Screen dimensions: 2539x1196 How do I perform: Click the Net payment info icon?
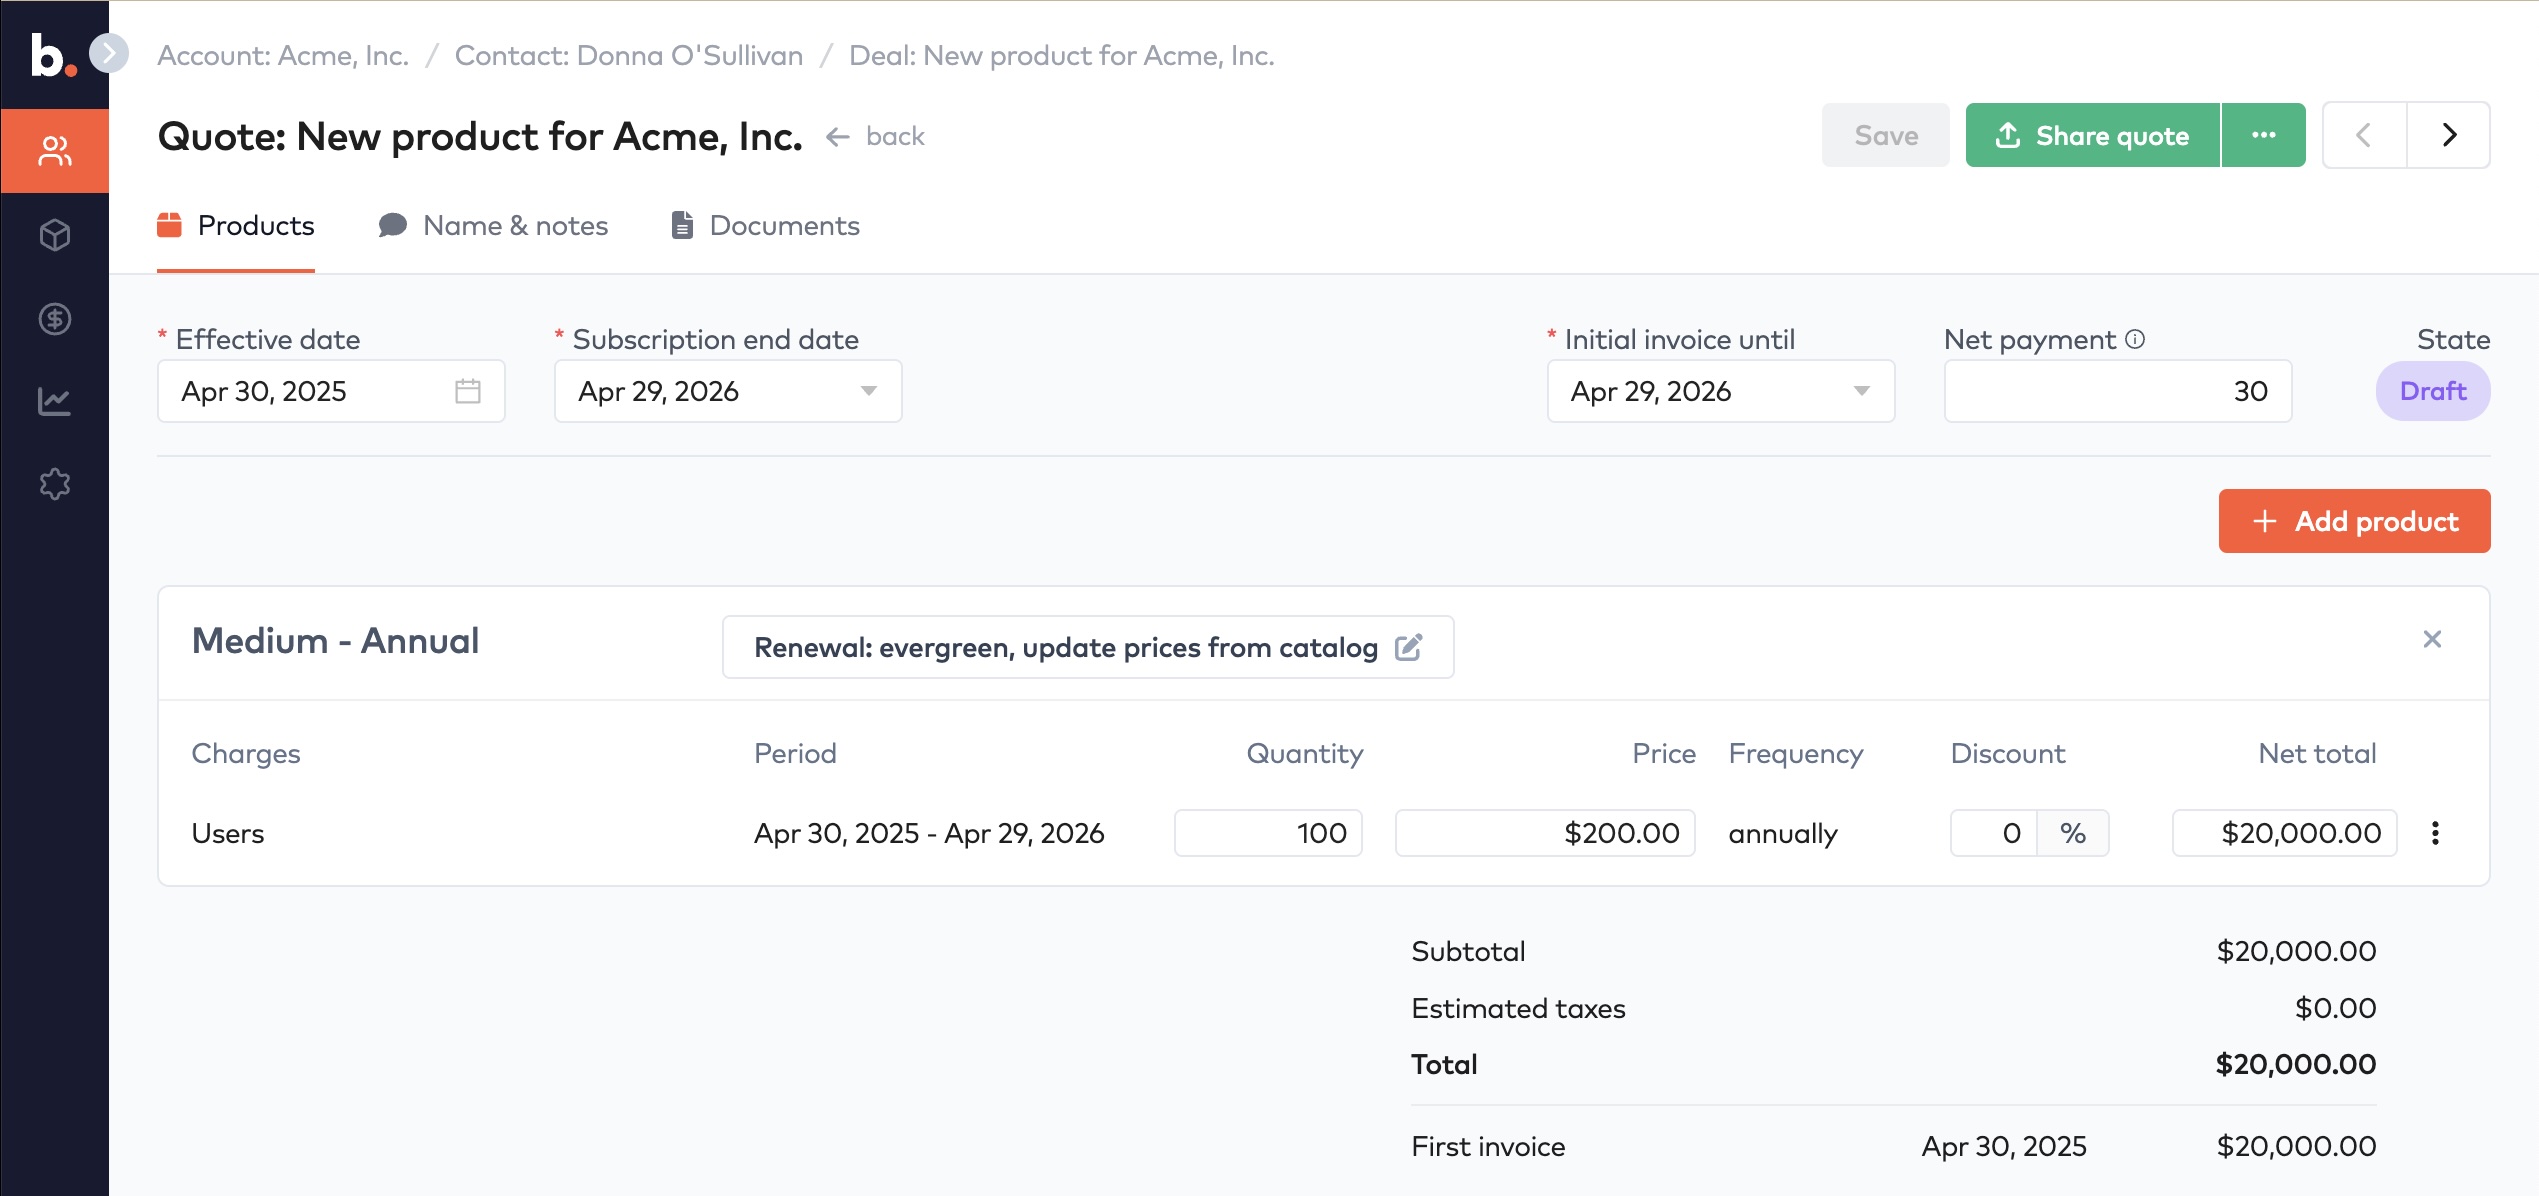[x=2135, y=339]
